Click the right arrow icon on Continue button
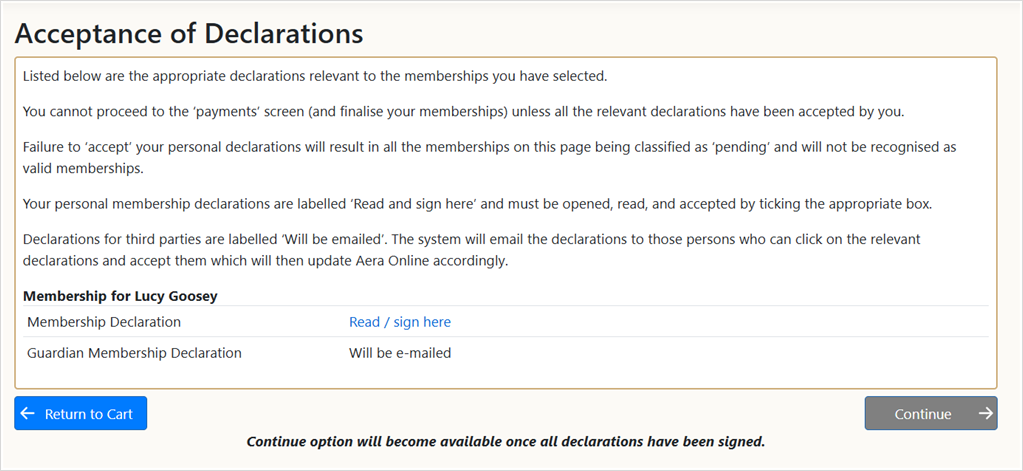 [x=985, y=414]
